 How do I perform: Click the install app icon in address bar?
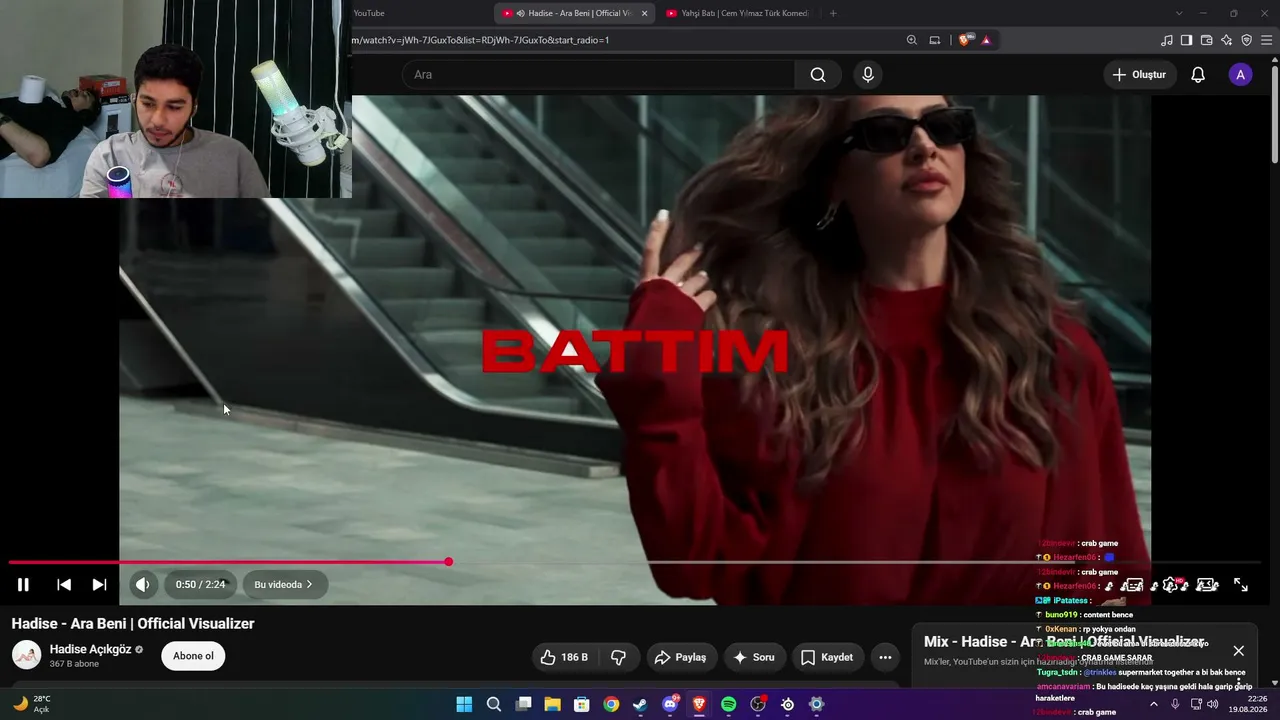(x=935, y=40)
